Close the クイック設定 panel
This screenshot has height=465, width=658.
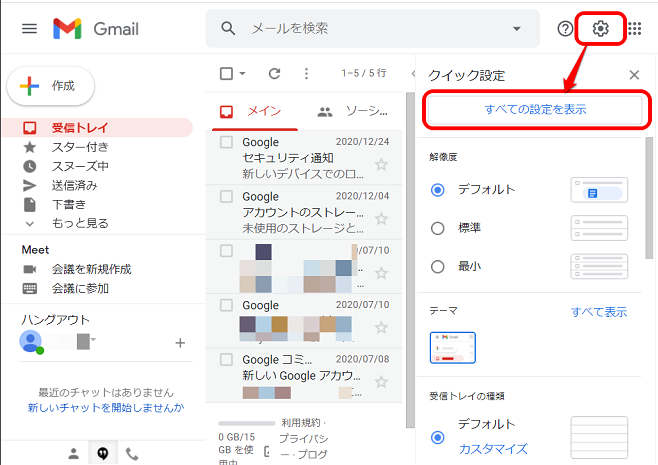[634, 75]
